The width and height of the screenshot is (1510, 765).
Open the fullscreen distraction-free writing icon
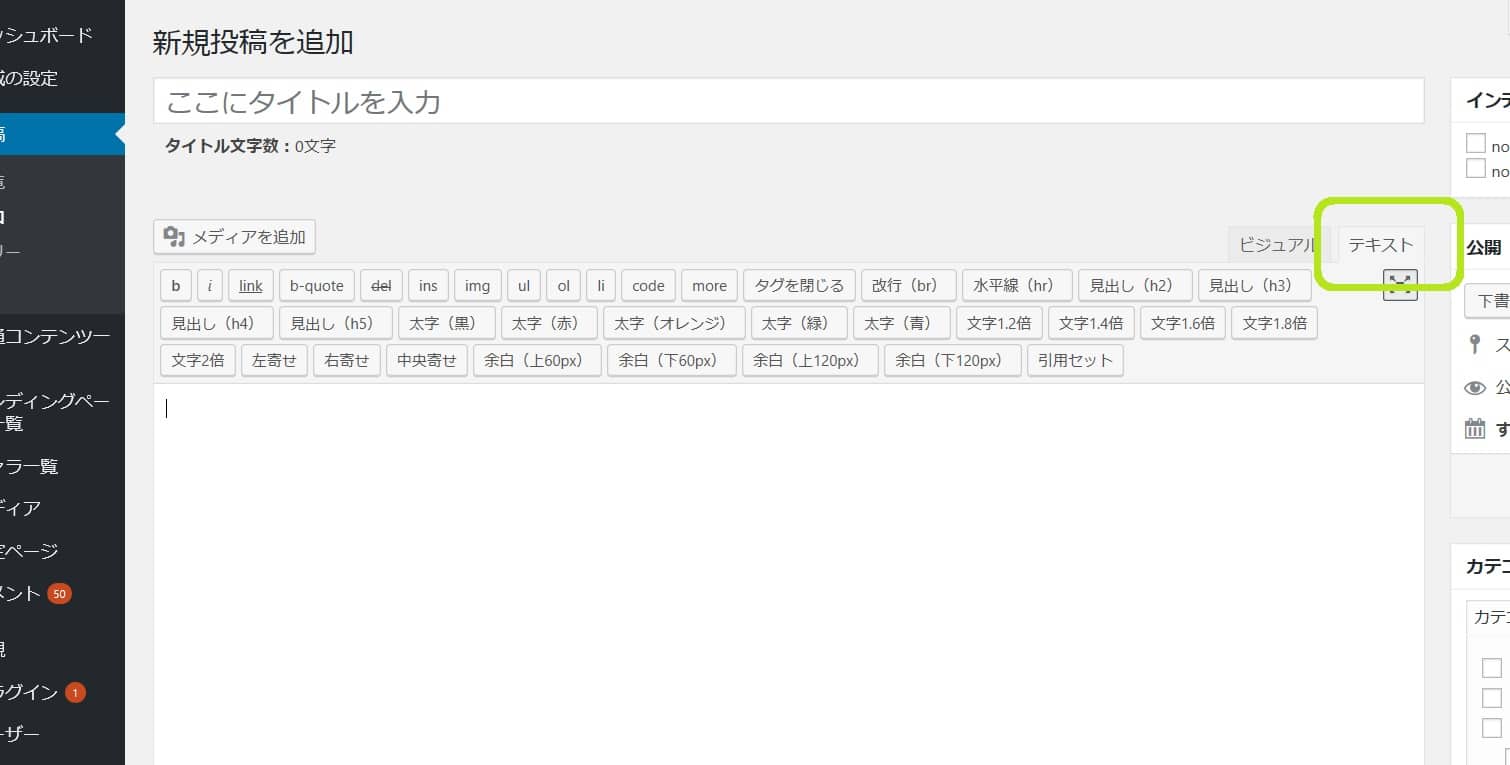(x=1400, y=285)
